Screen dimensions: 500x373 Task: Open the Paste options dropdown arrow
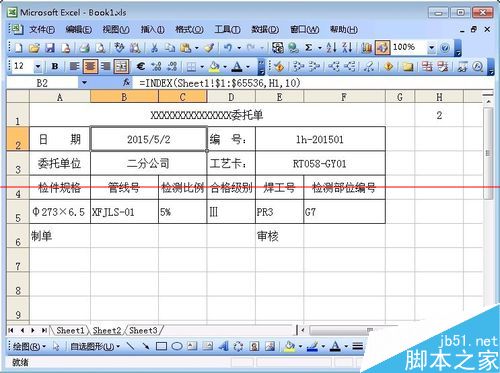pyautogui.click(x=196, y=48)
